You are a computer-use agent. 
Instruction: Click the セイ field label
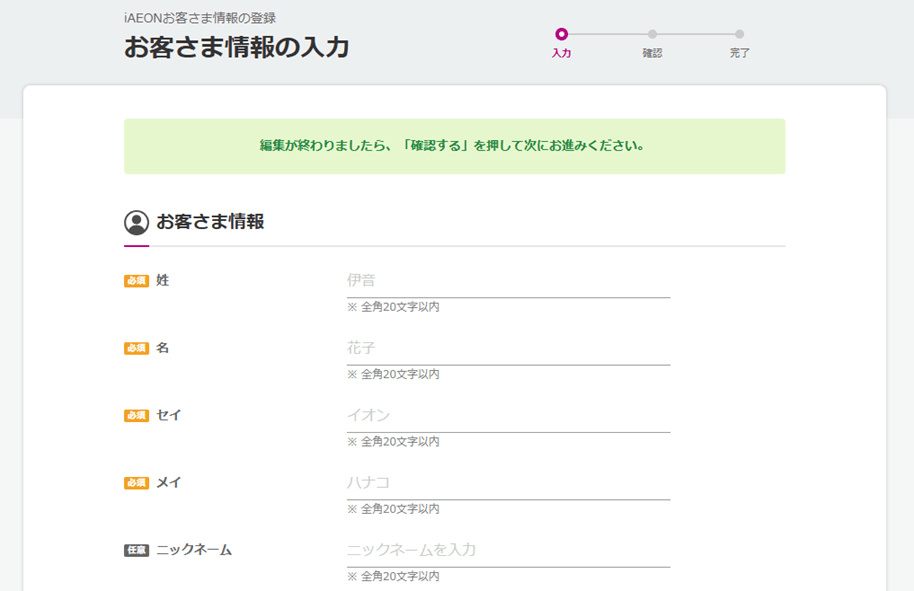click(169, 415)
